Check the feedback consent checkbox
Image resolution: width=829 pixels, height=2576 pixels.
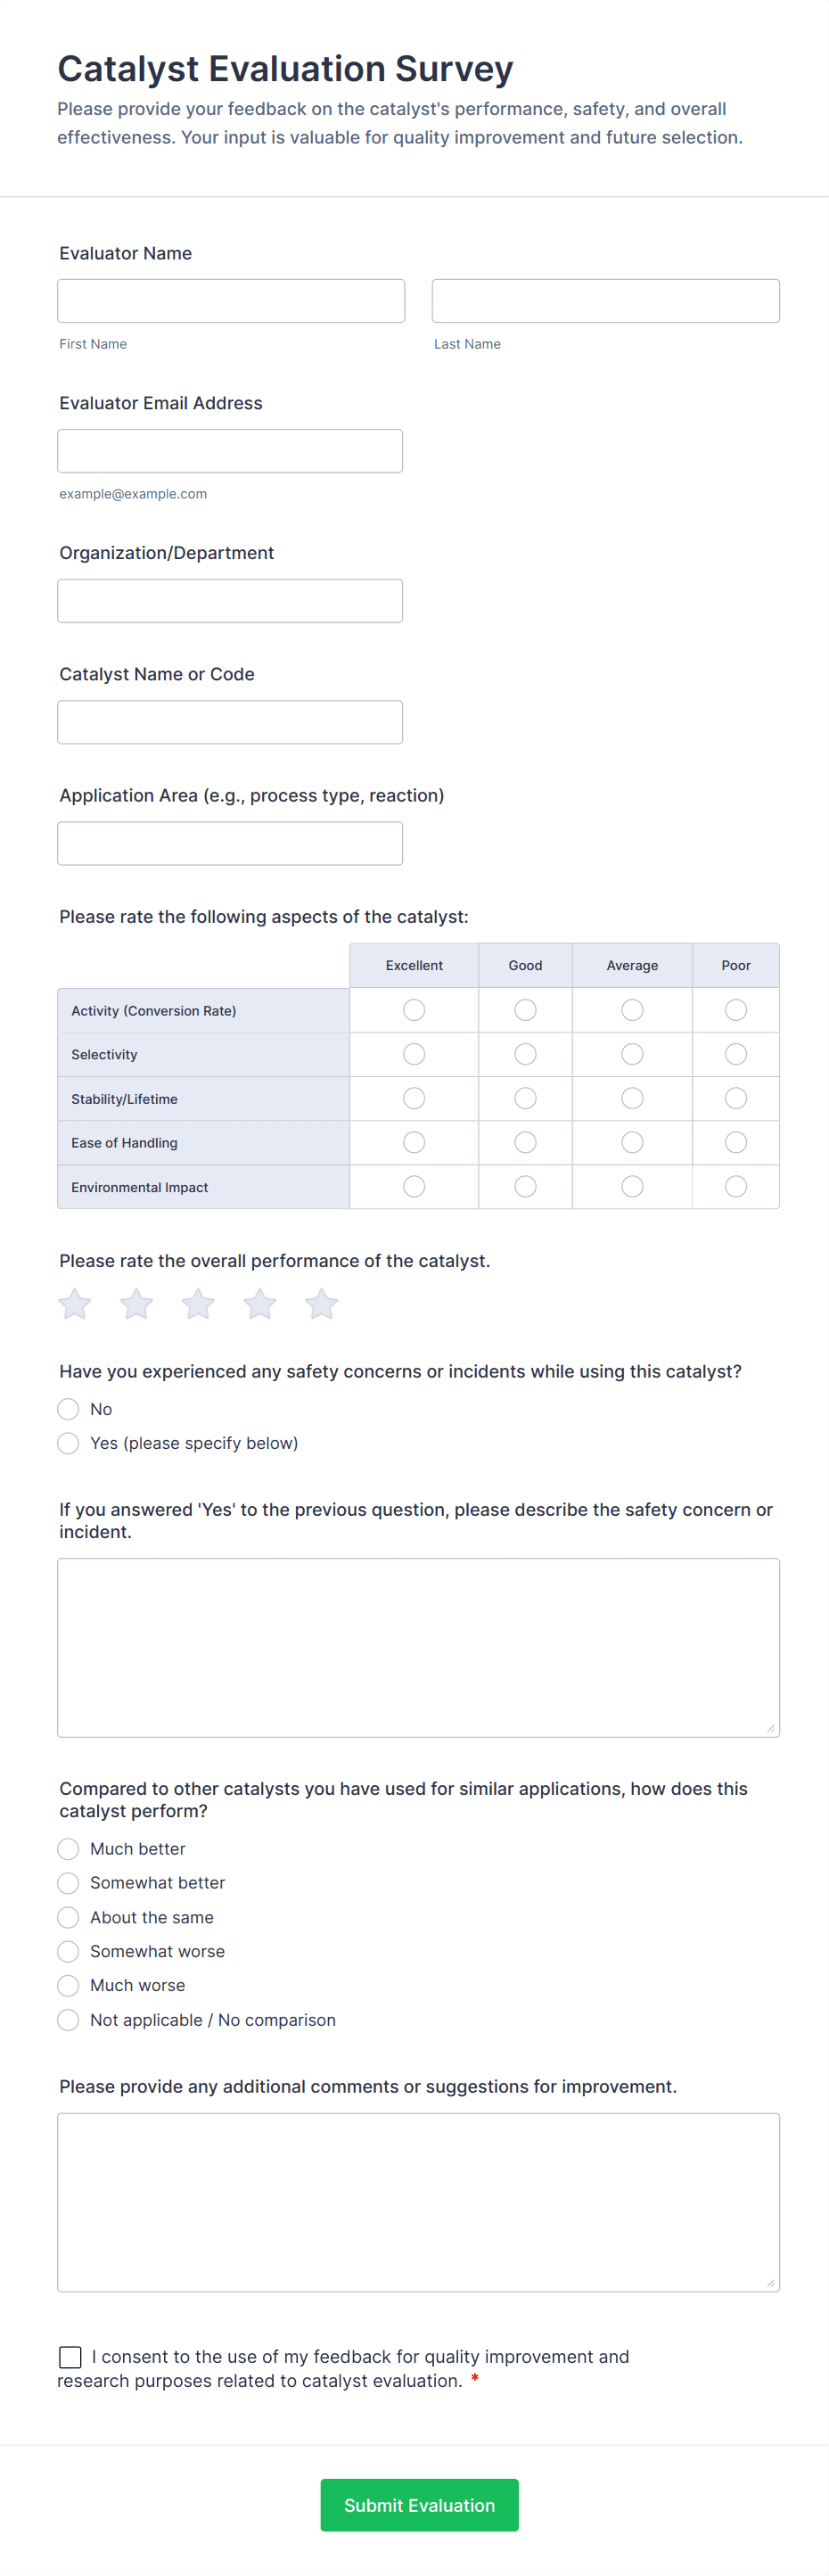click(x=70, y=2357)
